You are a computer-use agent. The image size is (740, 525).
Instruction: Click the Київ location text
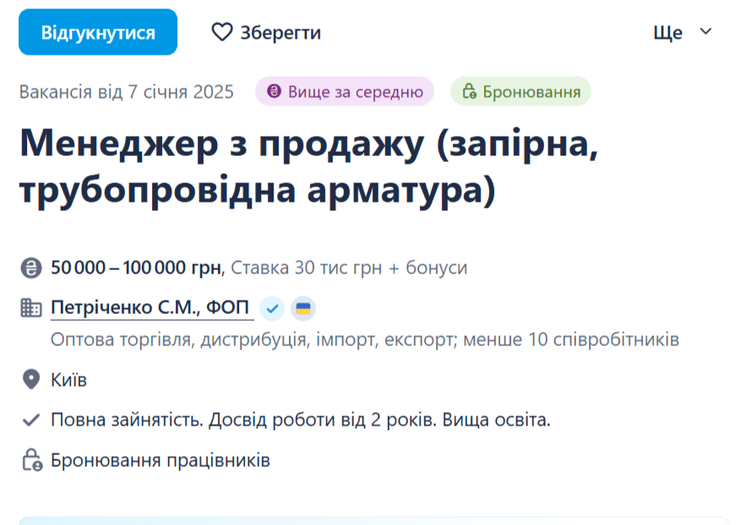click(69, 380)
